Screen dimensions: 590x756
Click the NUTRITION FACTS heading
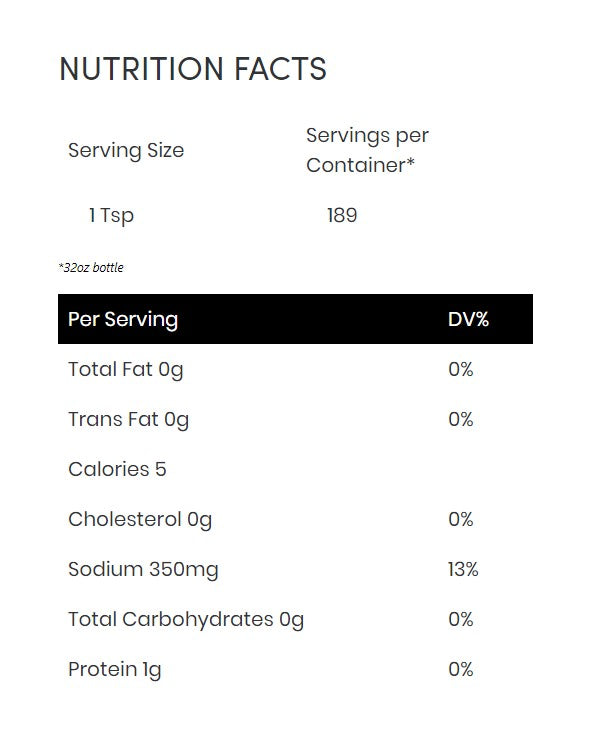[193, 68]
